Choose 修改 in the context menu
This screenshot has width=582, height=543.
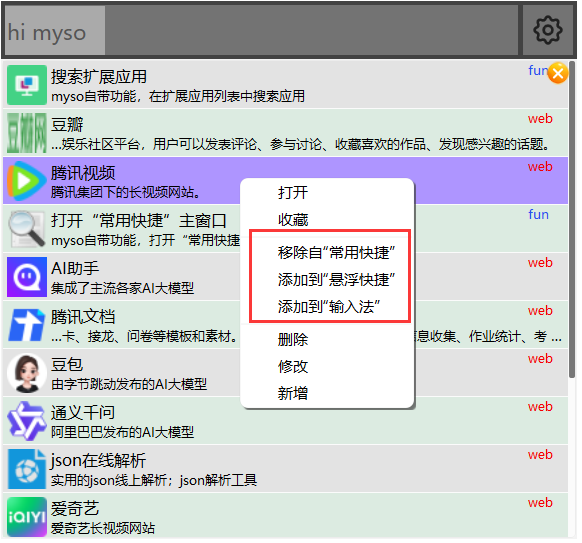click(293, 367)
